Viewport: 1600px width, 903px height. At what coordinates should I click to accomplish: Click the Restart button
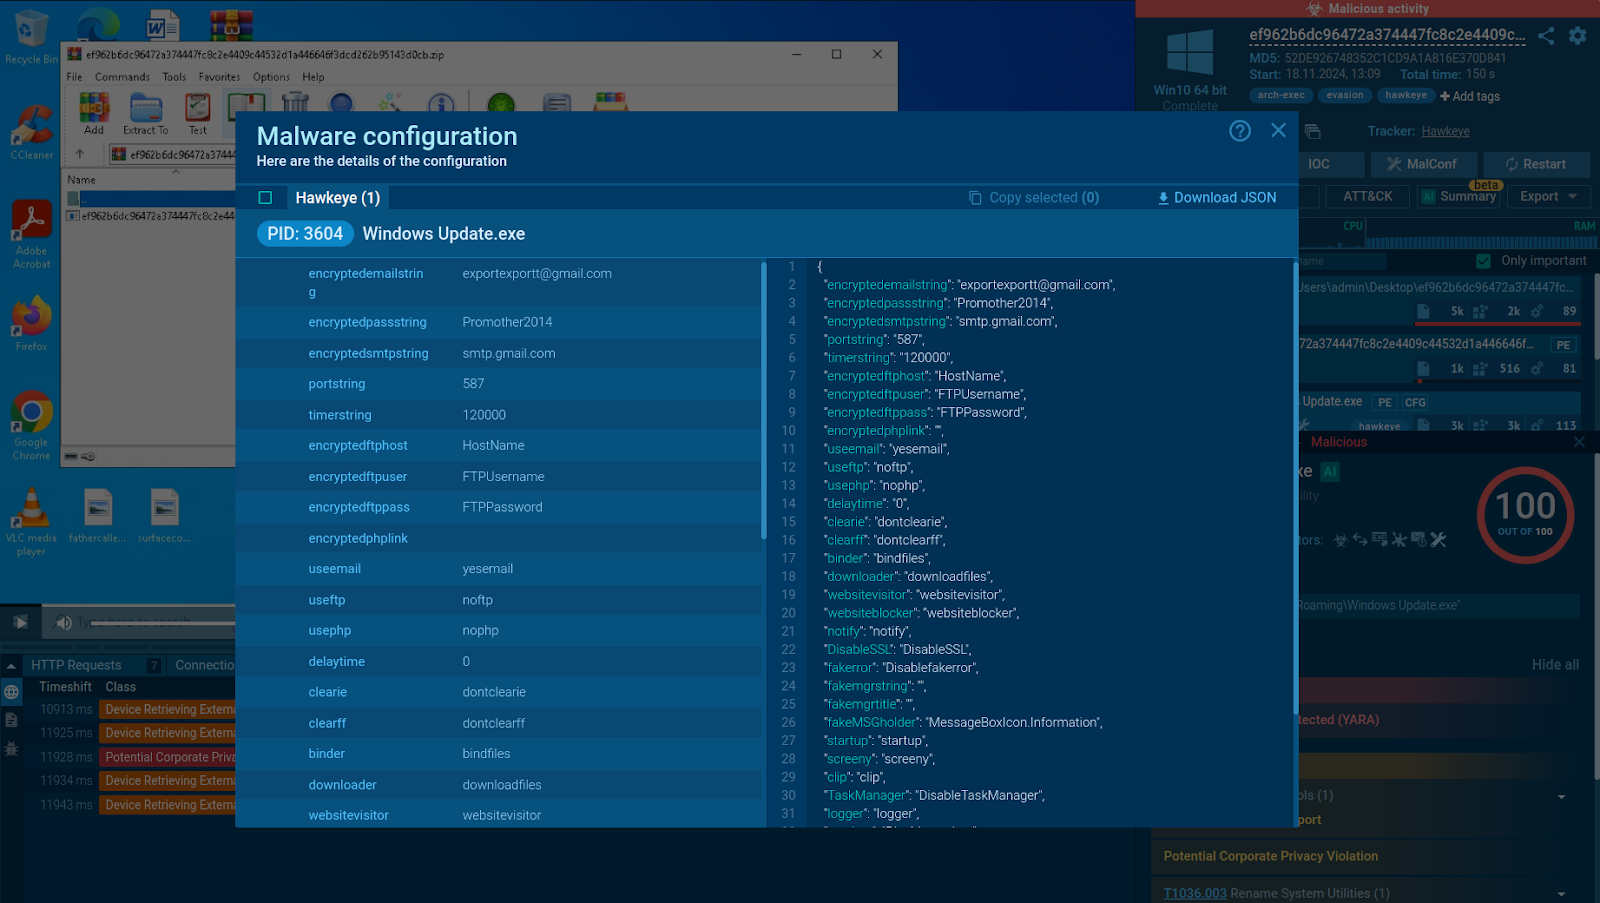(1535, 164)
